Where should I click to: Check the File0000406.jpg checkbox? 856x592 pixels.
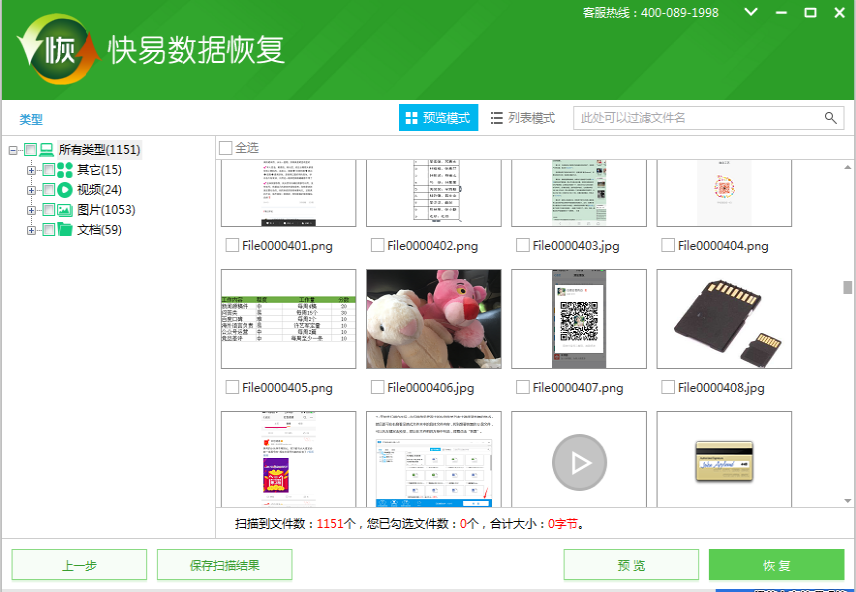pos(378,387)
